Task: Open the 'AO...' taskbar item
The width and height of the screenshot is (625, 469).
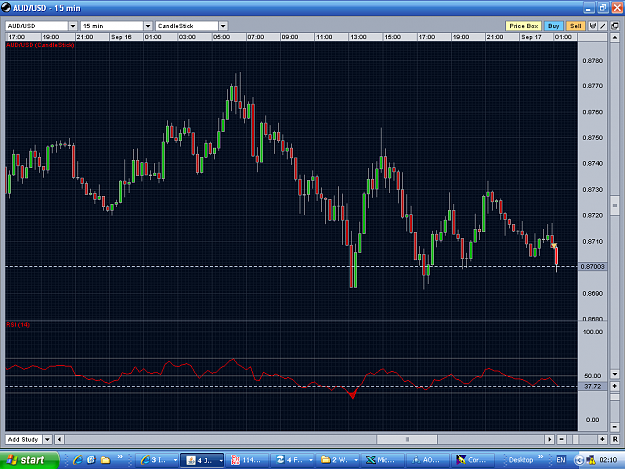Action: (x=428, y=460)
